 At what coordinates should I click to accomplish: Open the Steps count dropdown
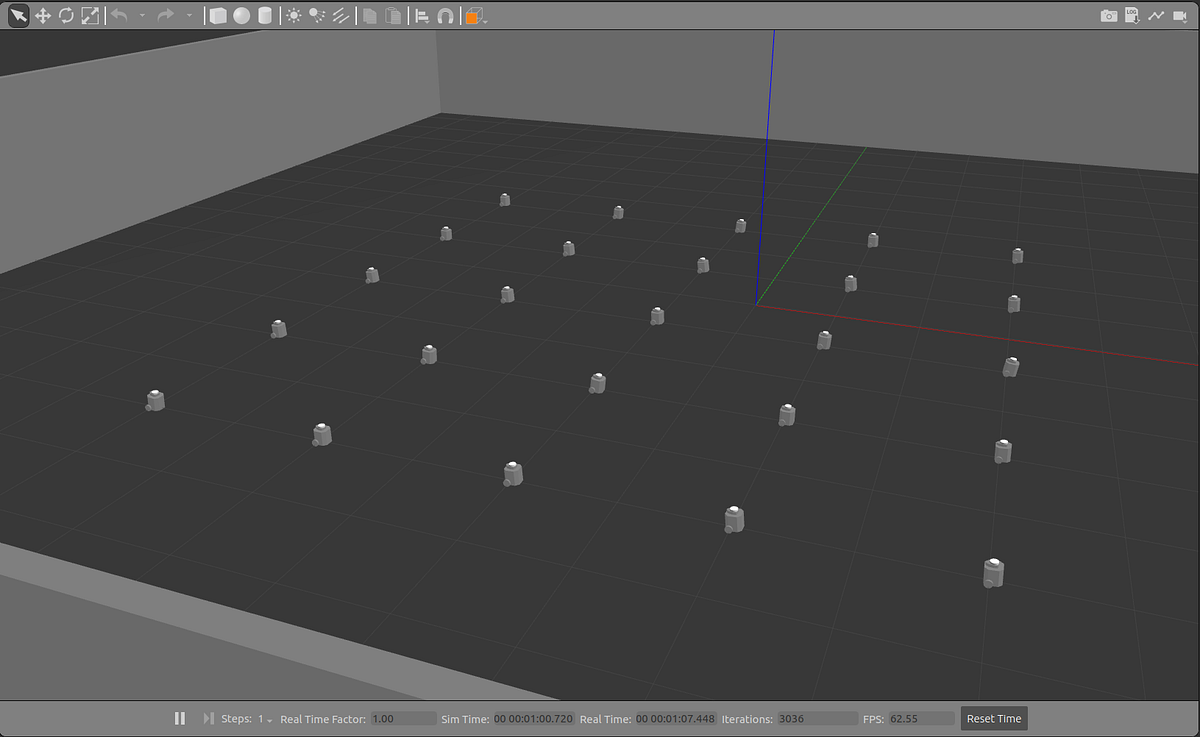pos(268,718)
